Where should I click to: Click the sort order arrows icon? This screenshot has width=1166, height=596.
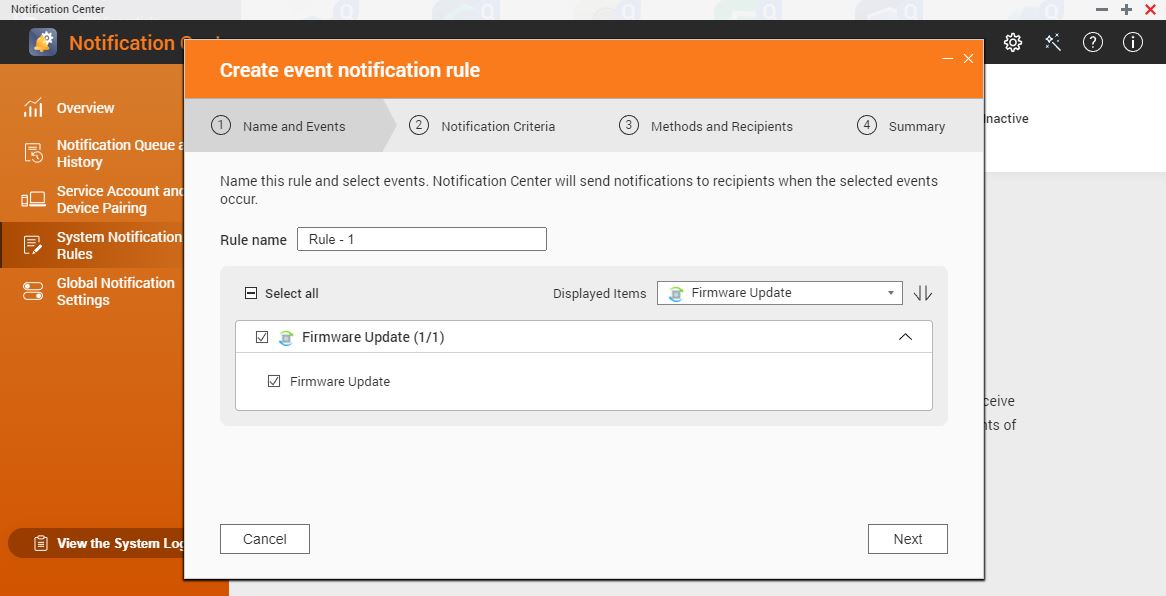tap(923, 293)
